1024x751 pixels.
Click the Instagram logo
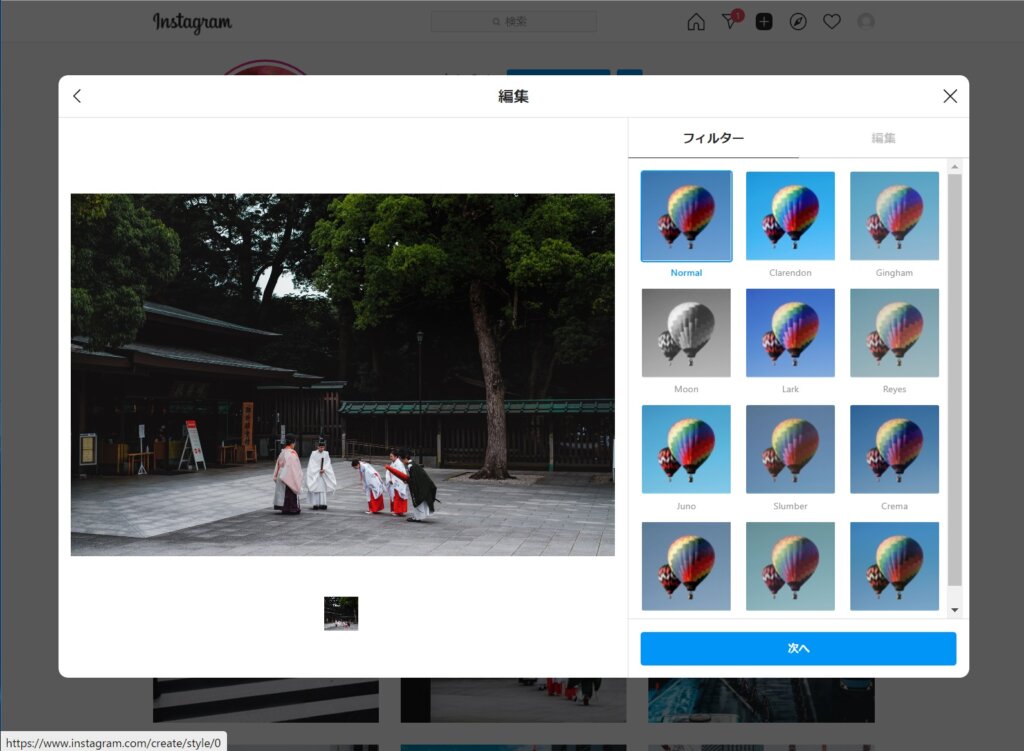[x=192, y=22]
